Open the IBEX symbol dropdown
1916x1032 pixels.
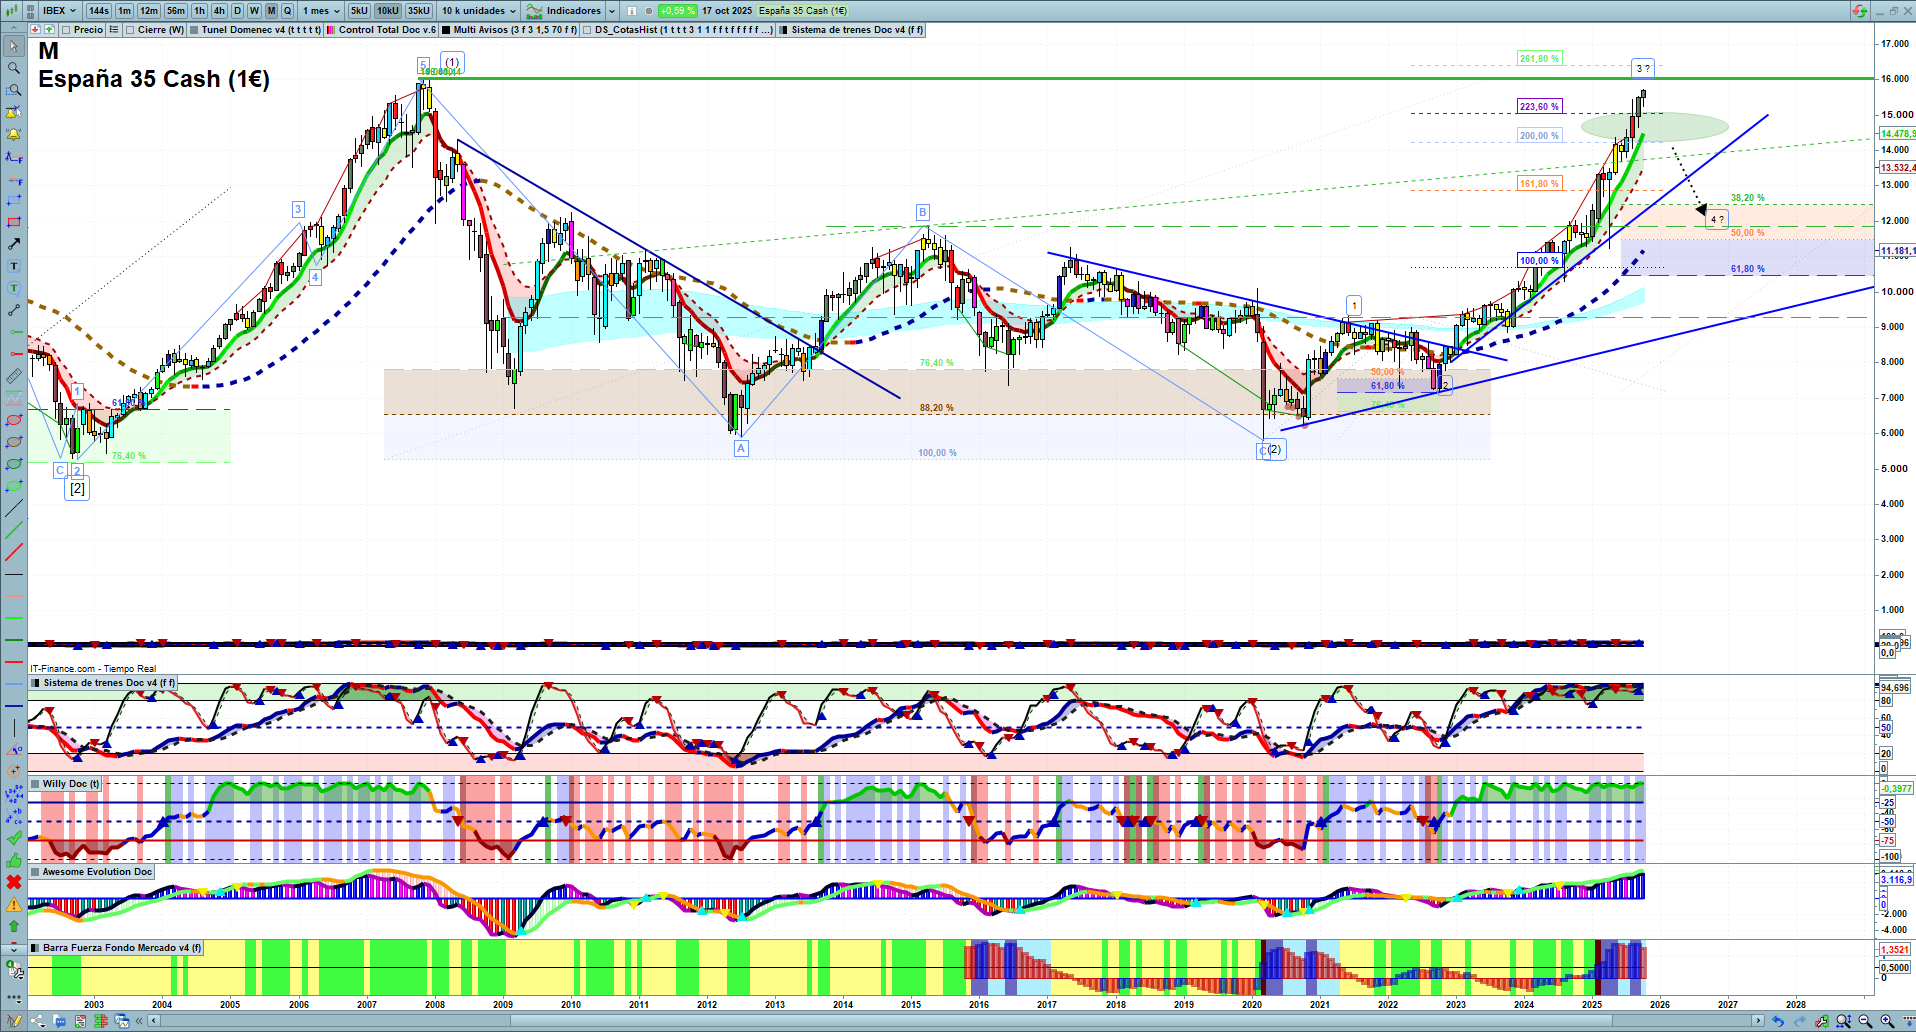pyautogui.click(x=59, y=11)
